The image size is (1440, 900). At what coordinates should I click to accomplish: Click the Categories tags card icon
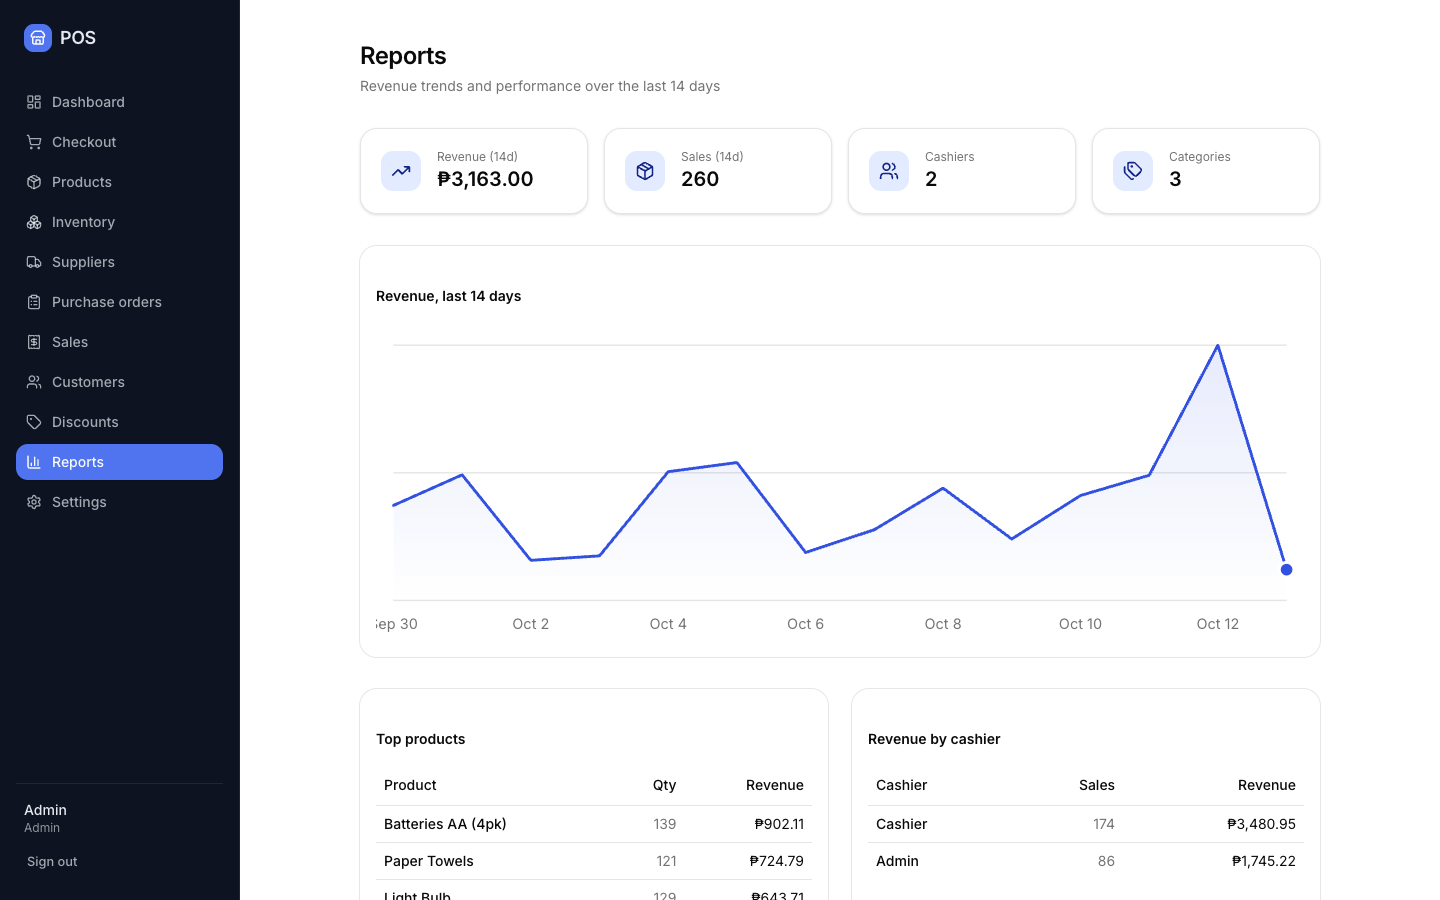click(x=1133, y=171)
